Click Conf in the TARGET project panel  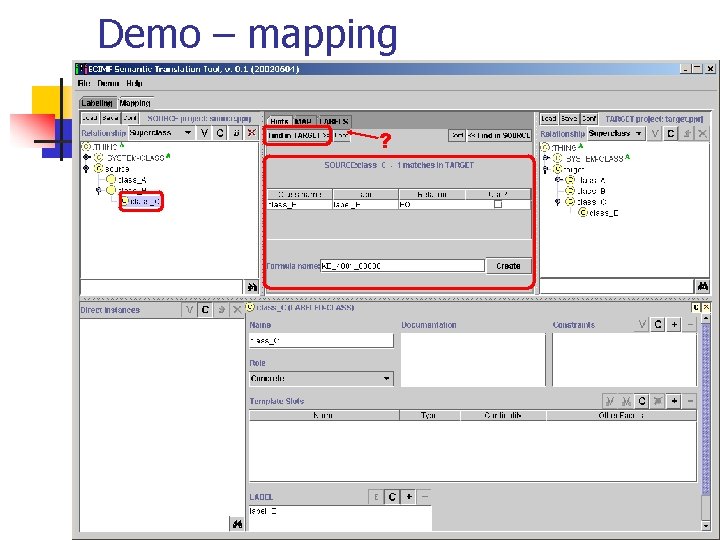[589, 118]
